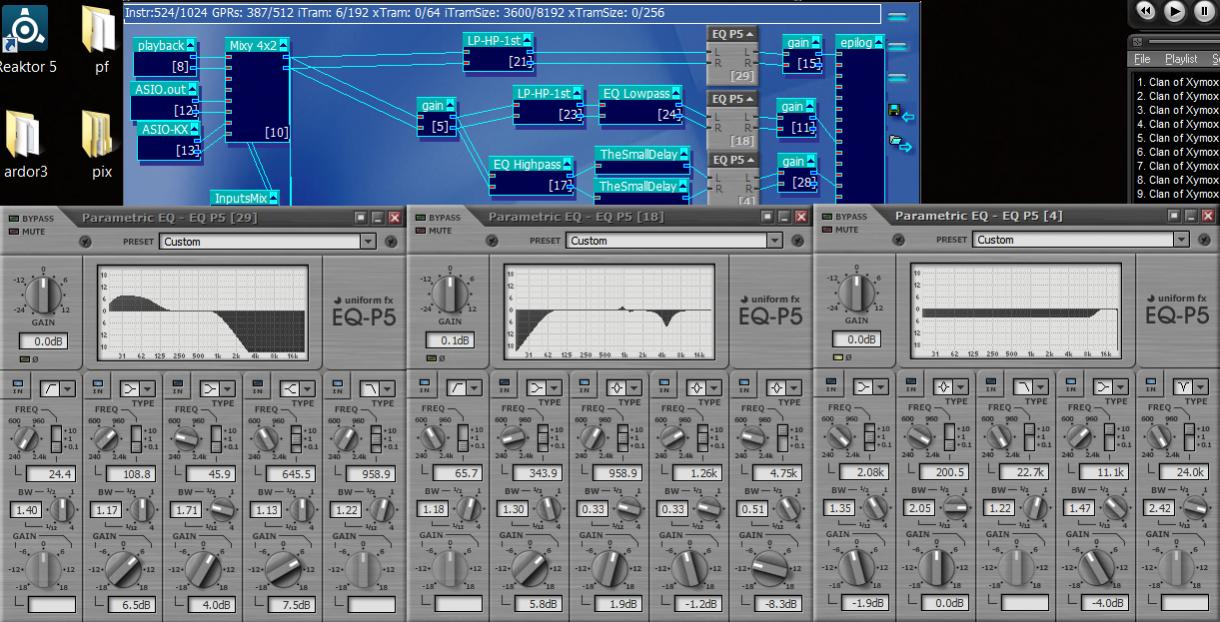Select playlist entry 5. Clan of Xymox
Screen dimensions: 1220x622
(x=1177, y=138)
